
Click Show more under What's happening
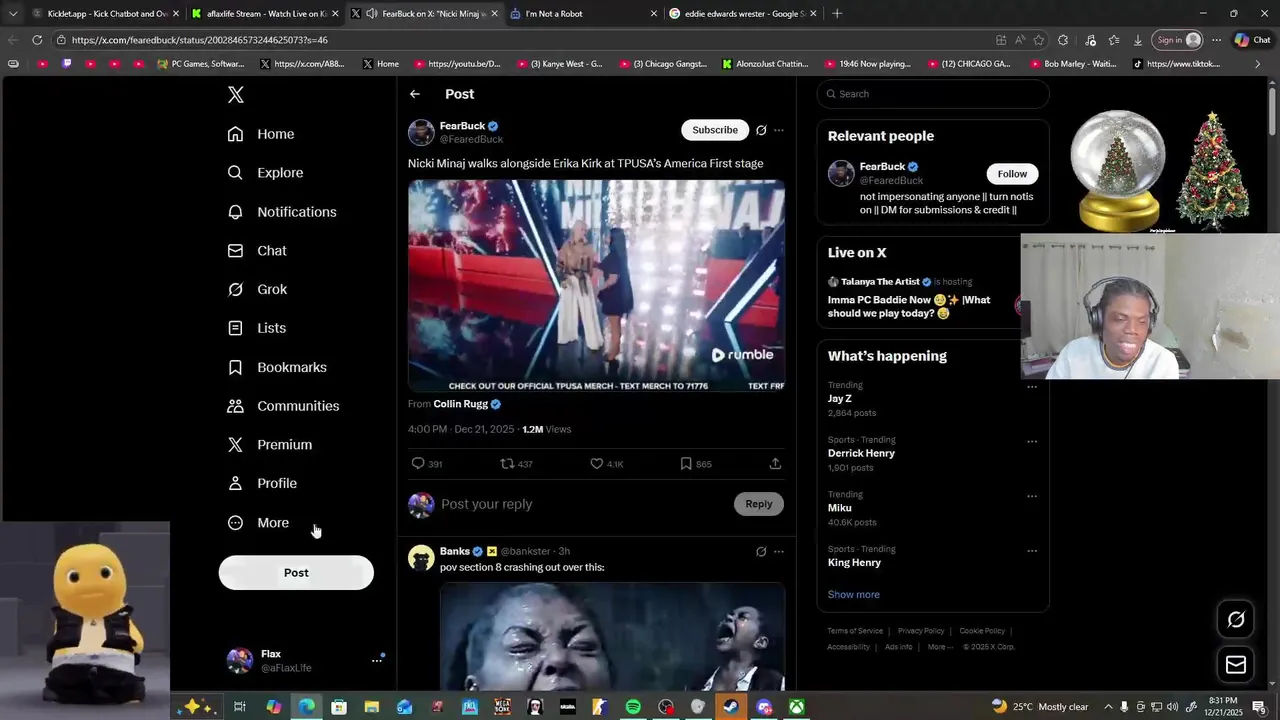pyautogui.click(x=854, y=595)
